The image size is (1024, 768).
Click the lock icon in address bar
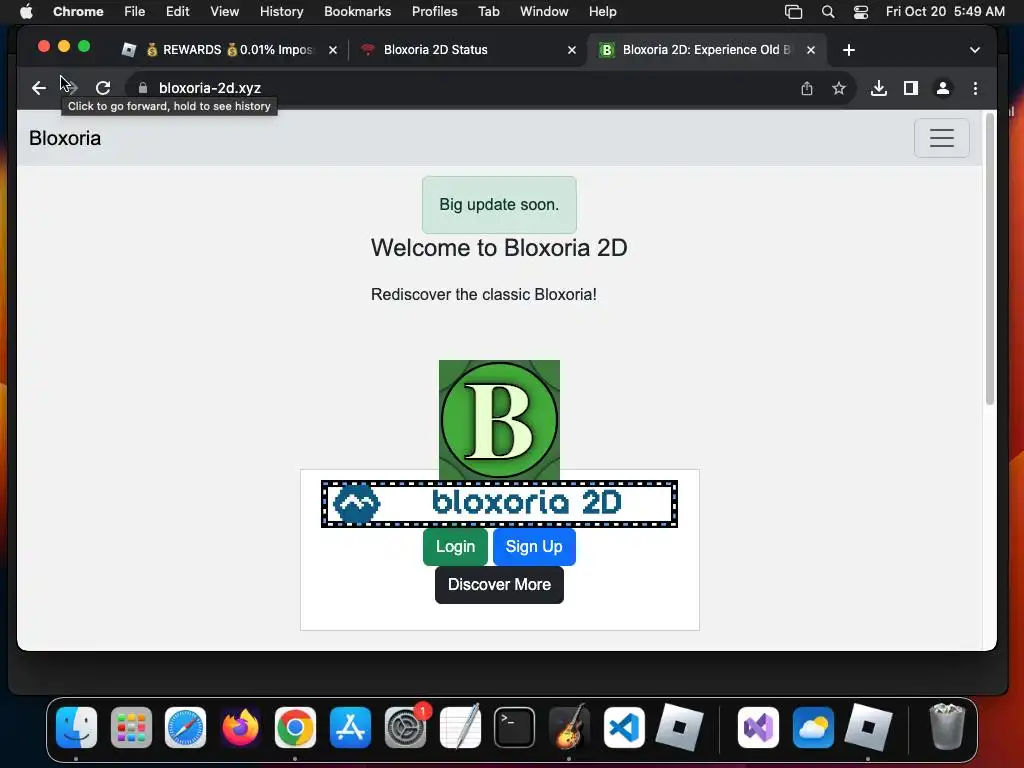[143, 88]
